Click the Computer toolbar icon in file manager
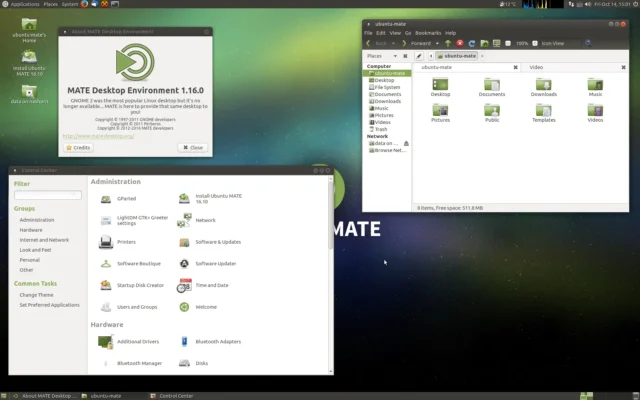This screenshot has height=400, width=640. pyautogui.click(x=496, y=43)
